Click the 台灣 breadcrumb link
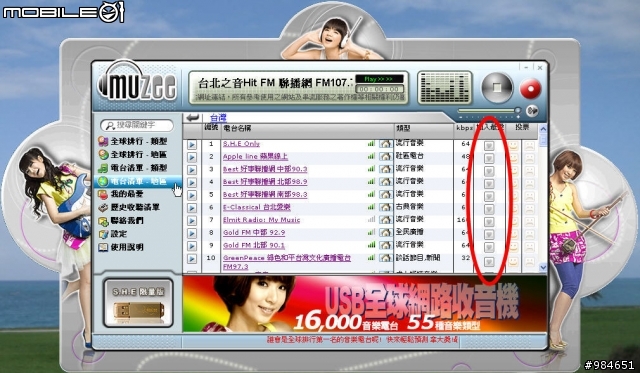The width and height of the screenshot is (640, 373). (x=218, y=118)
